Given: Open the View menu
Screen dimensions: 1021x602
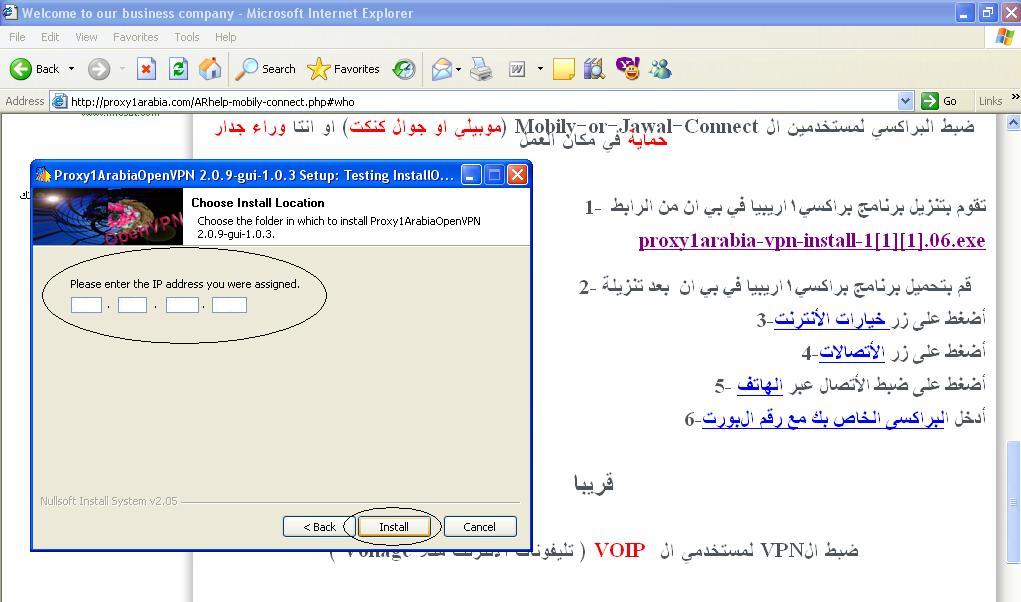Looking at the screenshot, I should (86, 37).
